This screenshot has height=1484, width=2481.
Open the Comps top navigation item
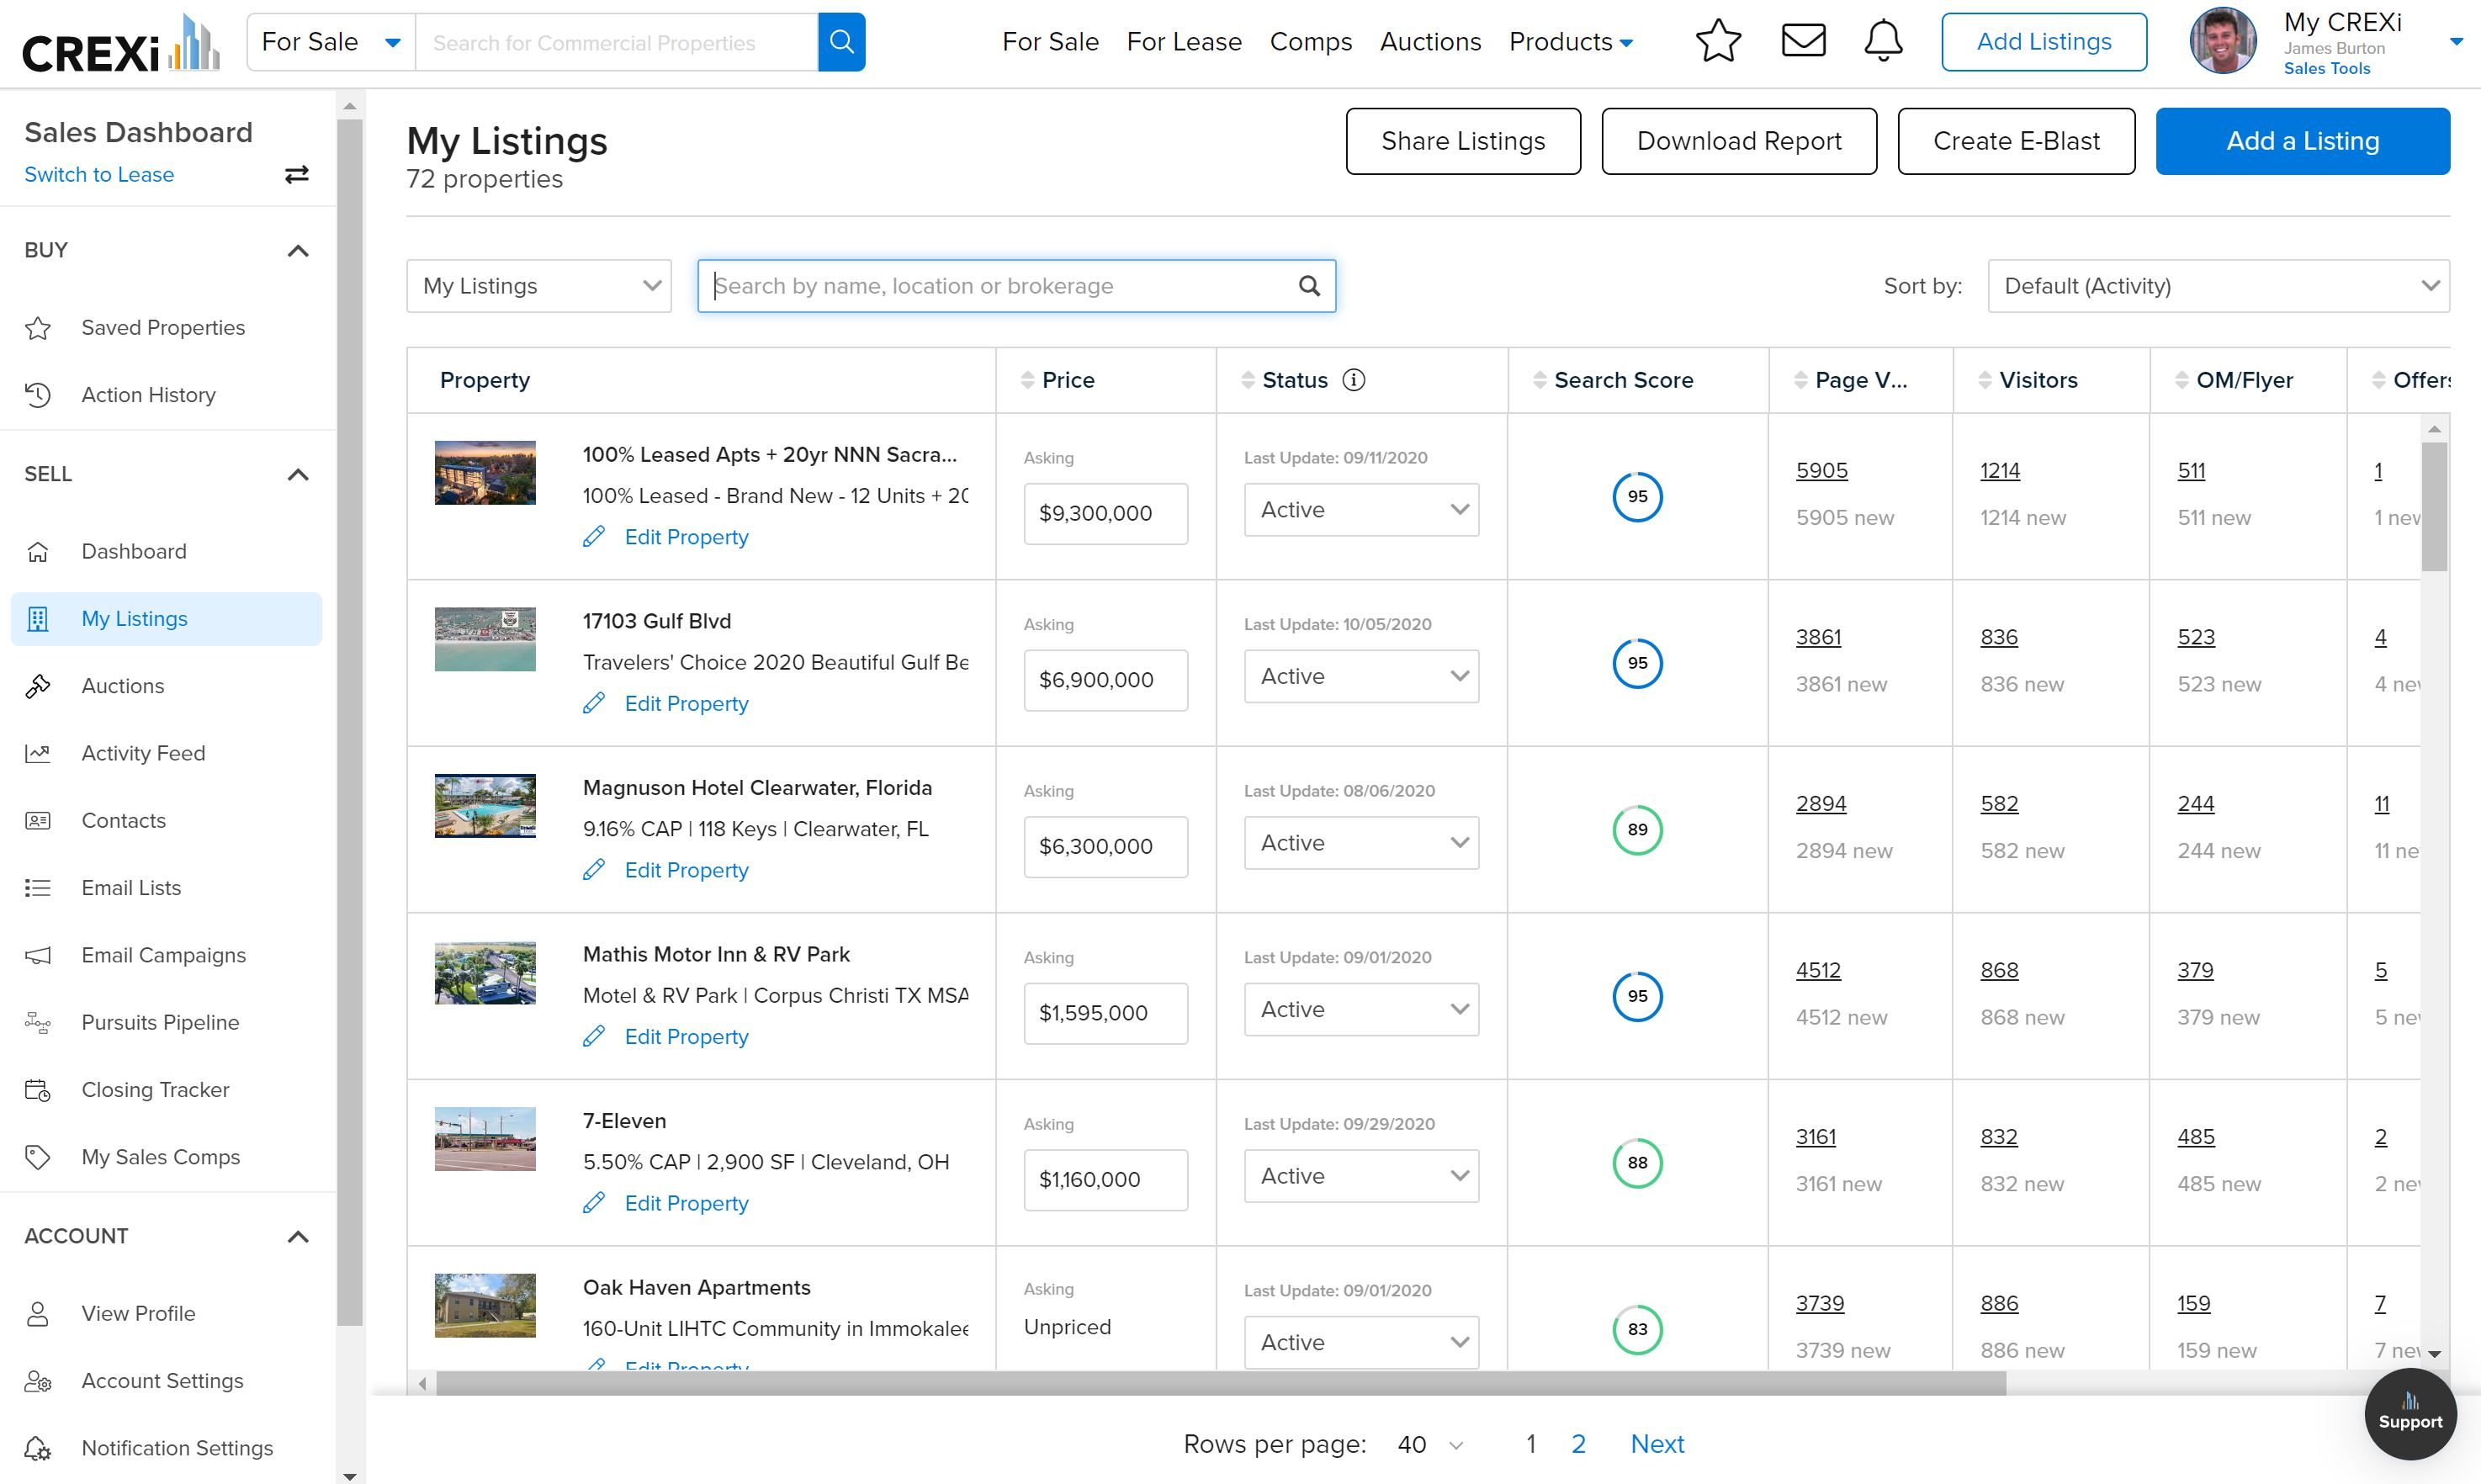(x=1310, y=42)
